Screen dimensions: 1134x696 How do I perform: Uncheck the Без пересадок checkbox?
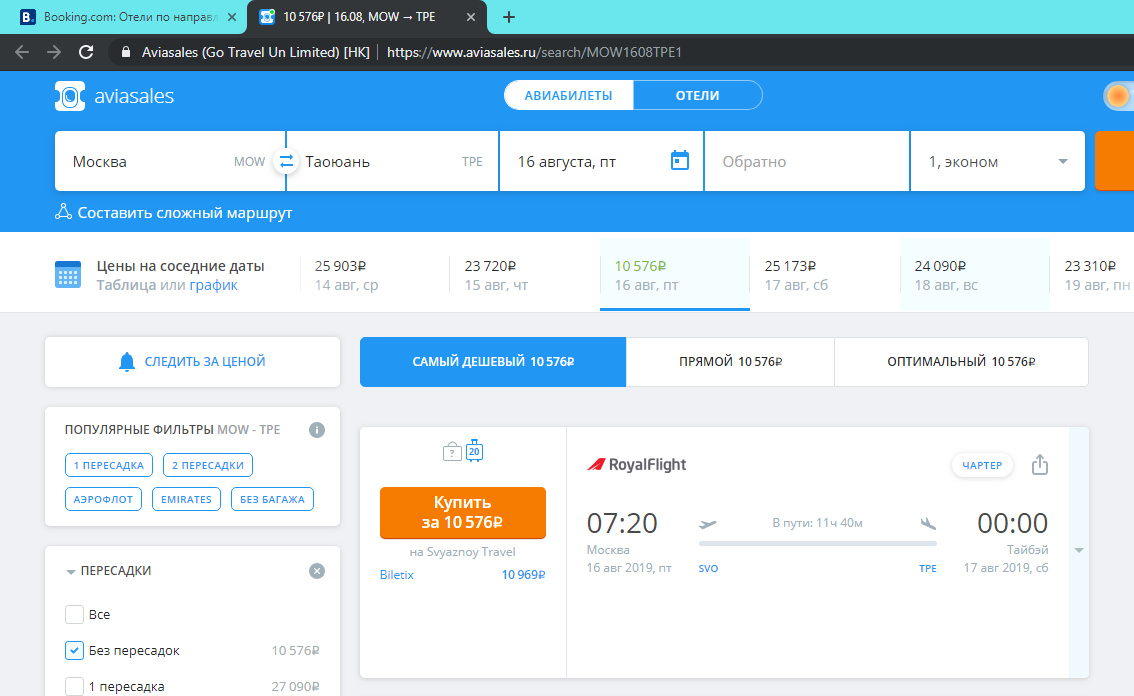[74, 650]
